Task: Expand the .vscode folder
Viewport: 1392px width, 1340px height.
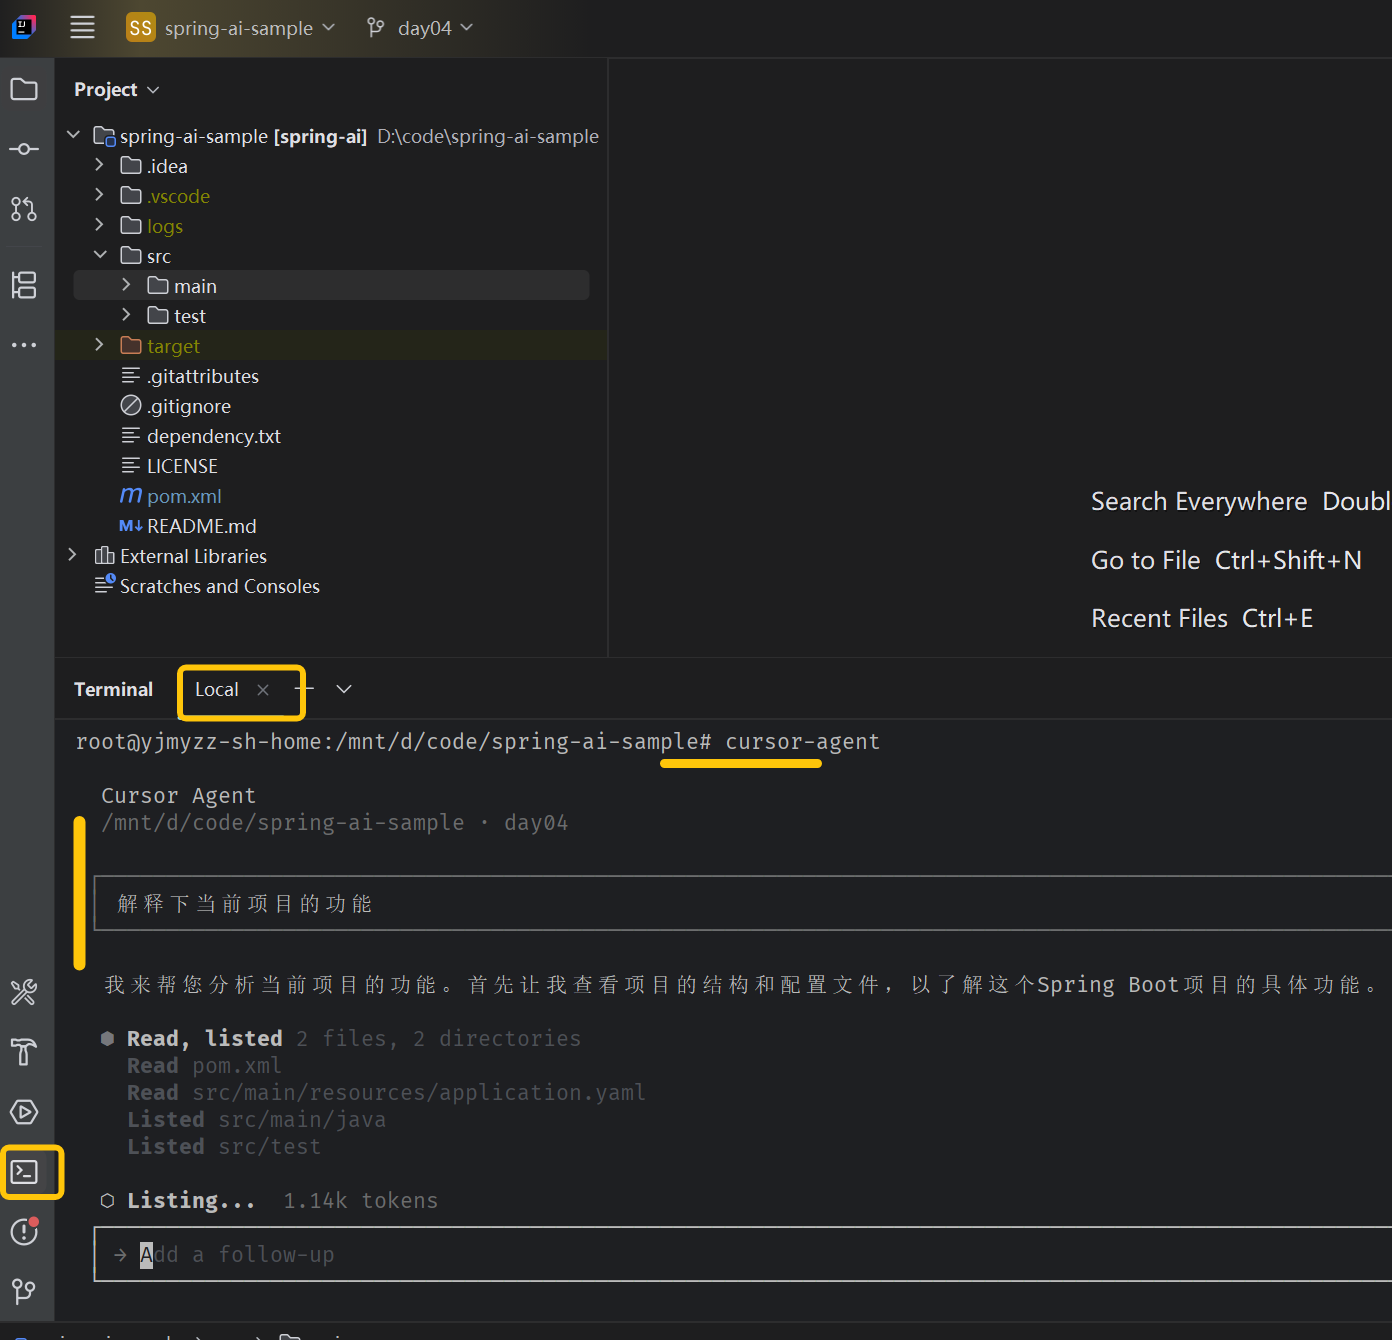Action: 99,194
